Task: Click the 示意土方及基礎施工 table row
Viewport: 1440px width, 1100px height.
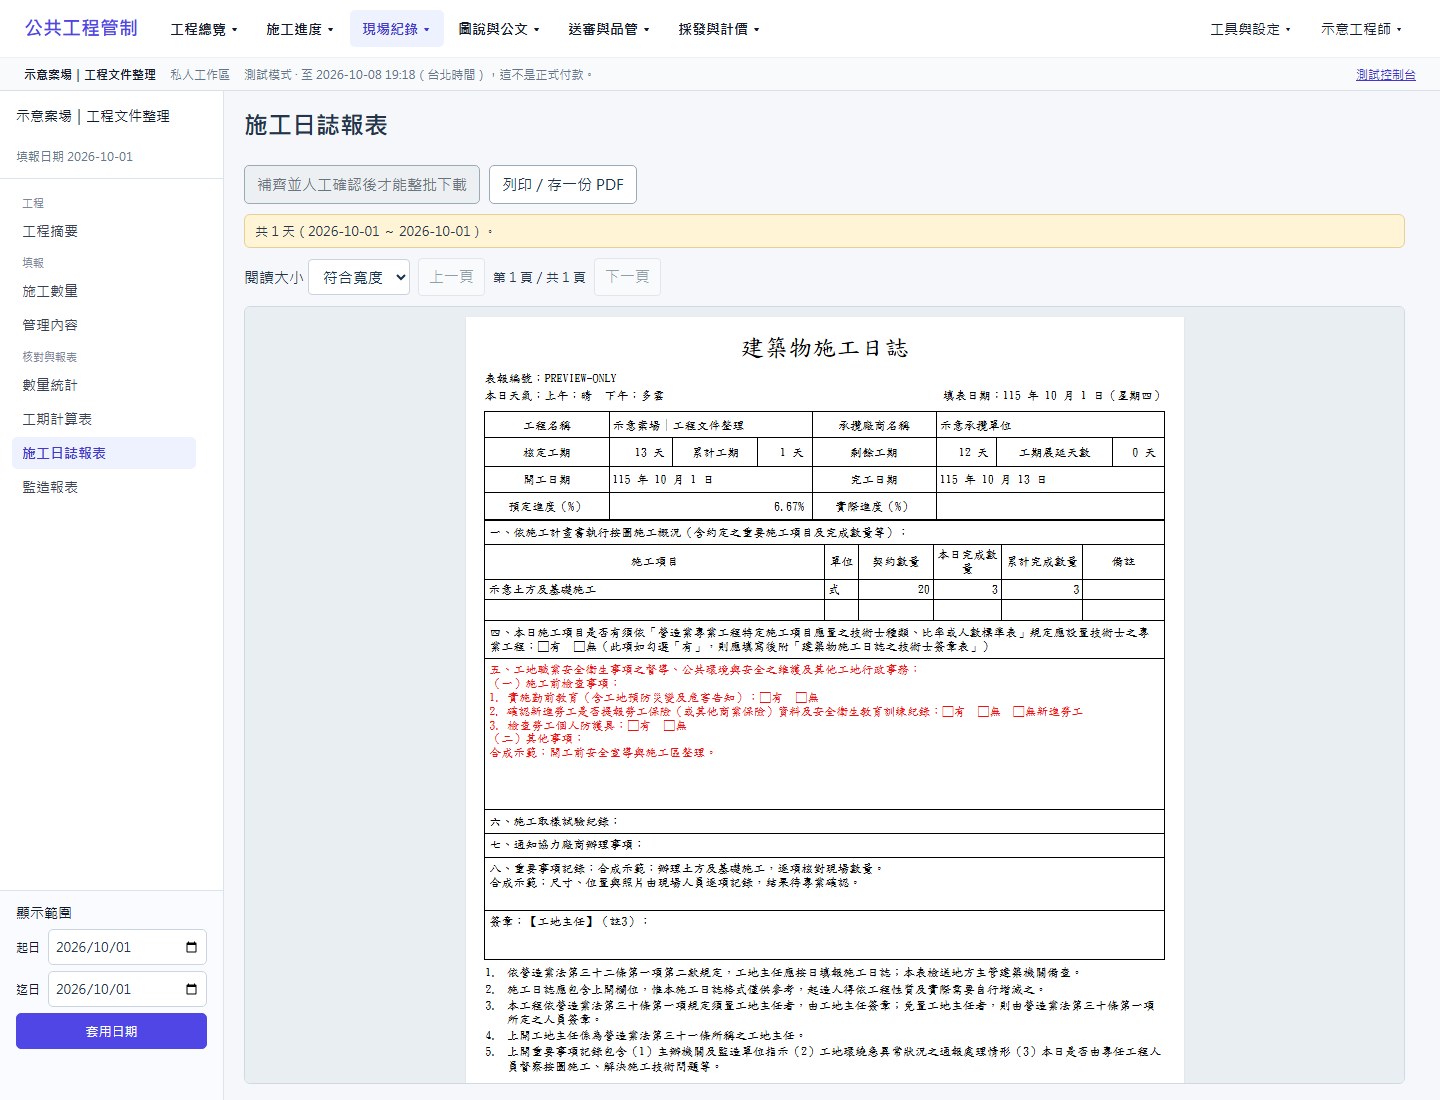Action: 824,590
